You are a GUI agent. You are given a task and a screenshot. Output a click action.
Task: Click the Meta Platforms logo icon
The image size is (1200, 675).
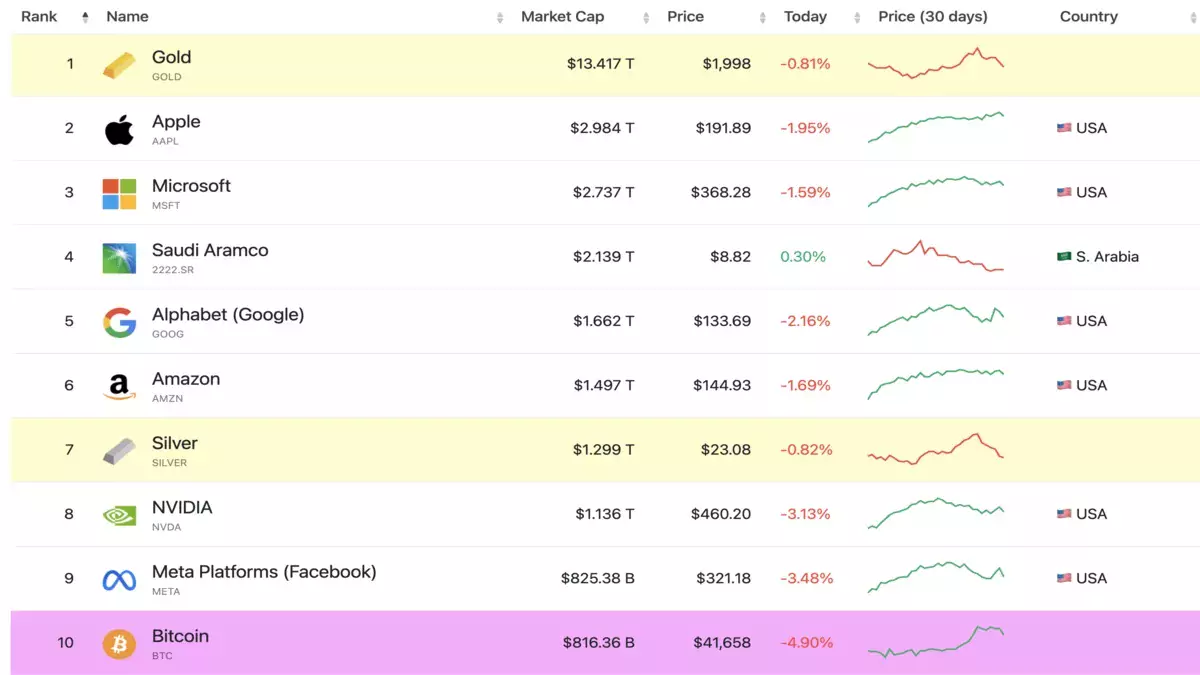click(119, 580)
